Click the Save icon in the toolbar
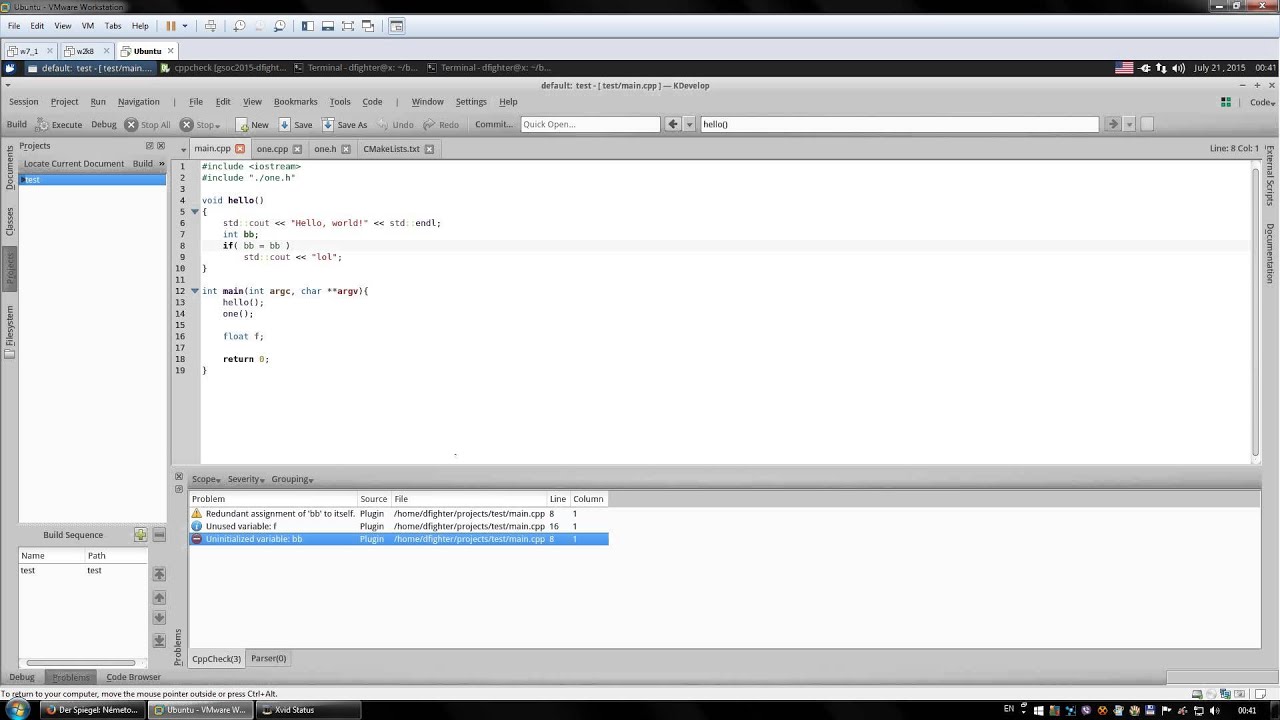1280x720 pixels. tap(284, 125)
